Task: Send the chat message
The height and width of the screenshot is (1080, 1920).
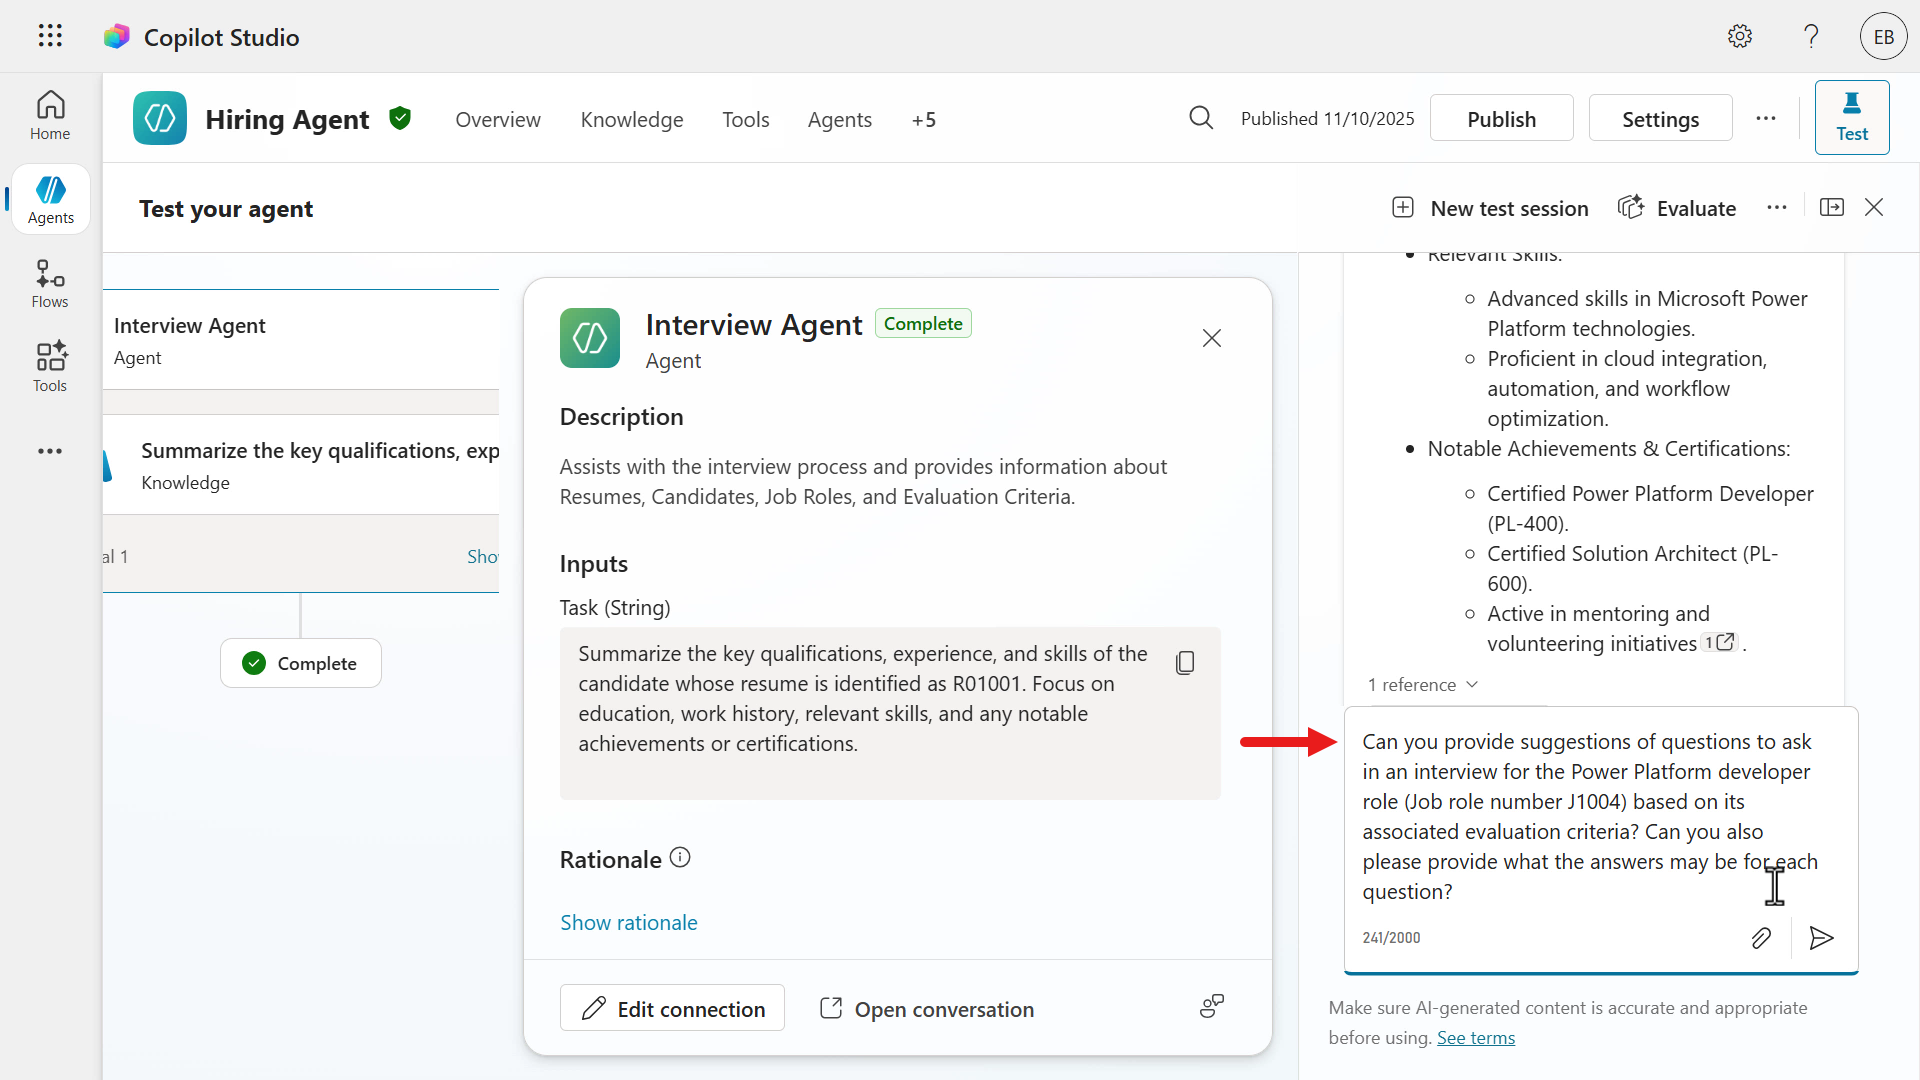Action: coord(1821,938)
